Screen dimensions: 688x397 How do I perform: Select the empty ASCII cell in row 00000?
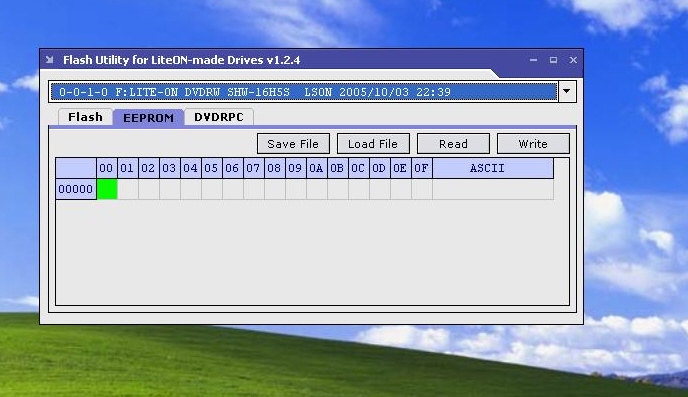(493, 189)
